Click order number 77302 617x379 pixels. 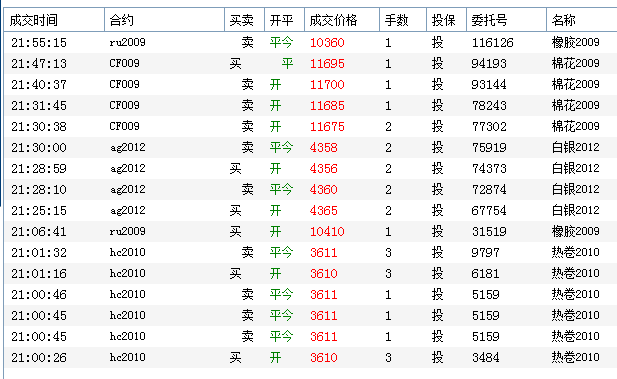point(489,126)
